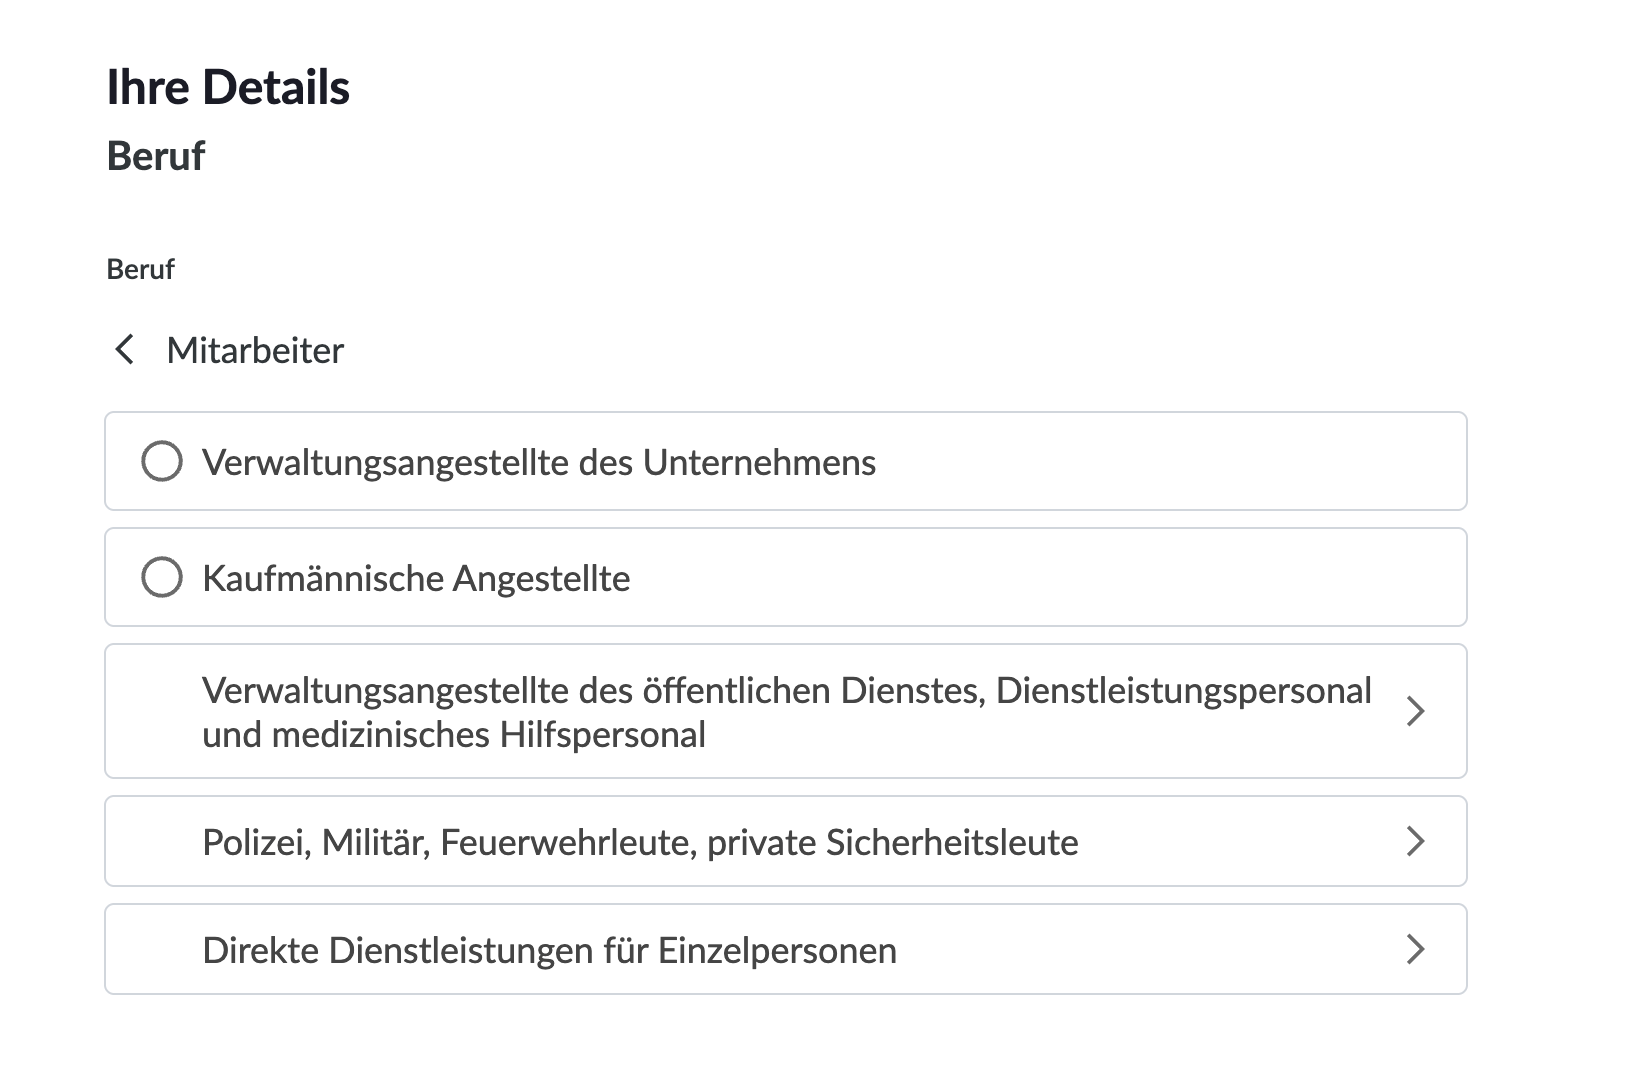Click the "Beruf" section title under Ihre Details
Image resolution: width=1642 pixels, height=1090 pixels.
(156, 156)
